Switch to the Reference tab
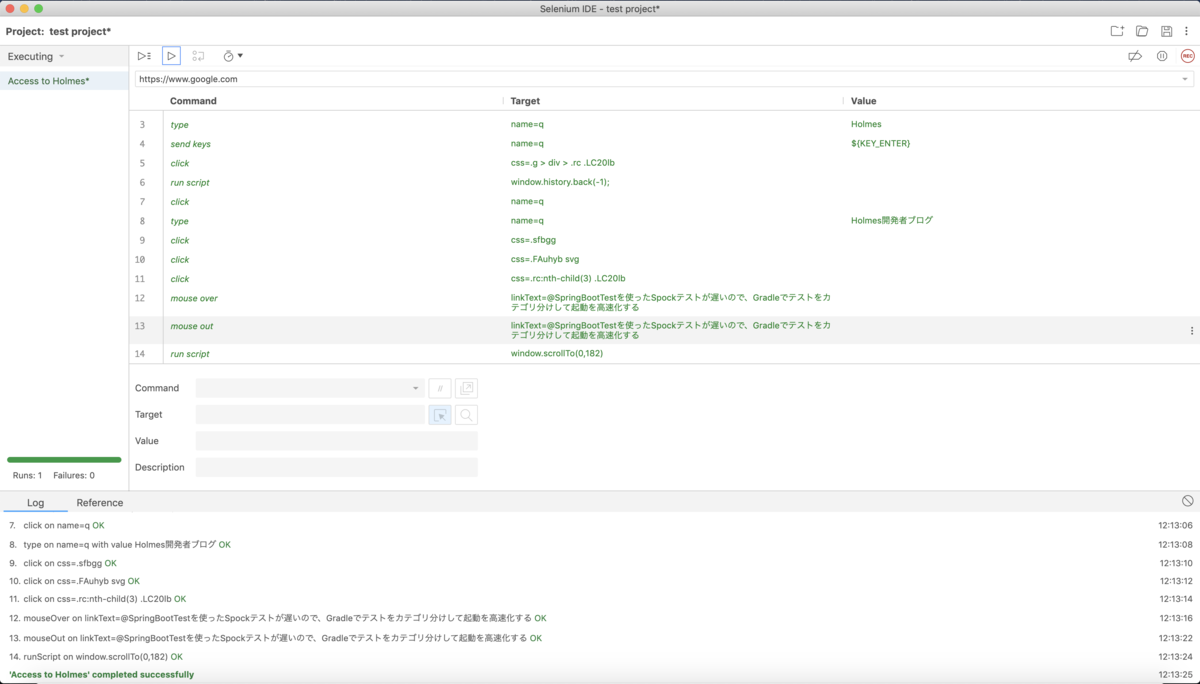Viewport: 1200px width, 684px height. tap(100, 503)
